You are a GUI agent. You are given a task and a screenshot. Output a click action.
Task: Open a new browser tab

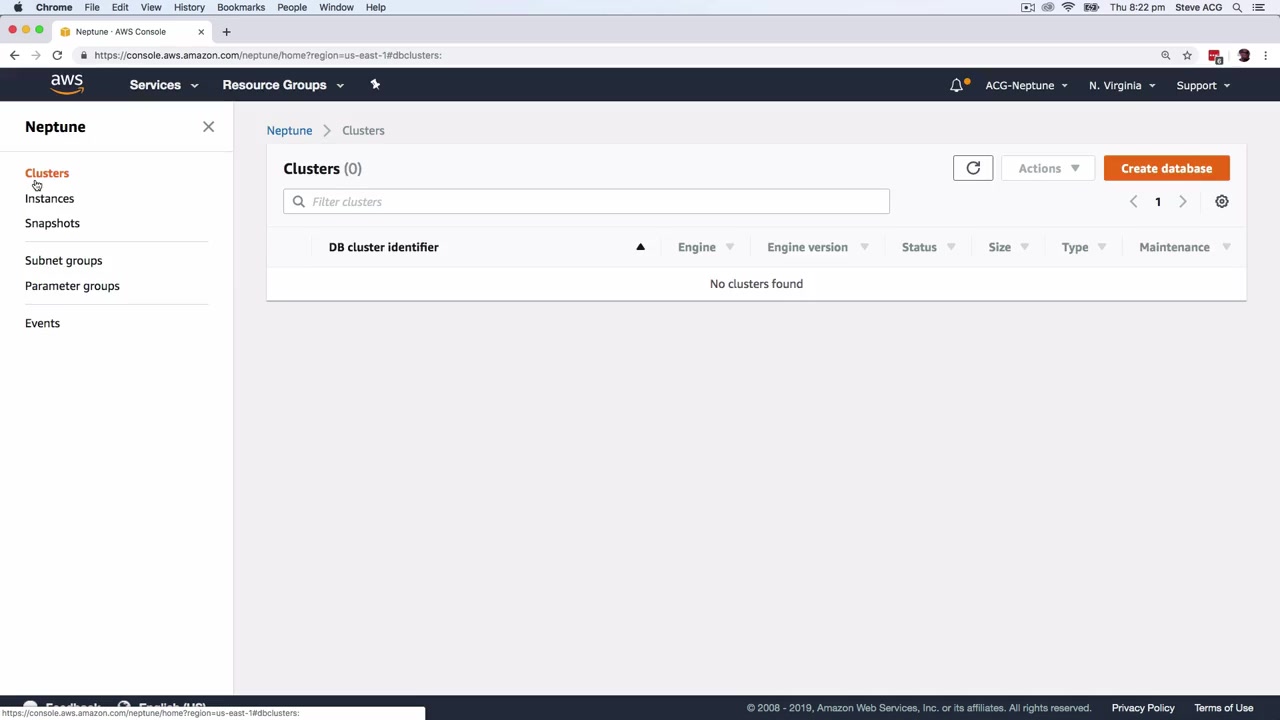226,32
